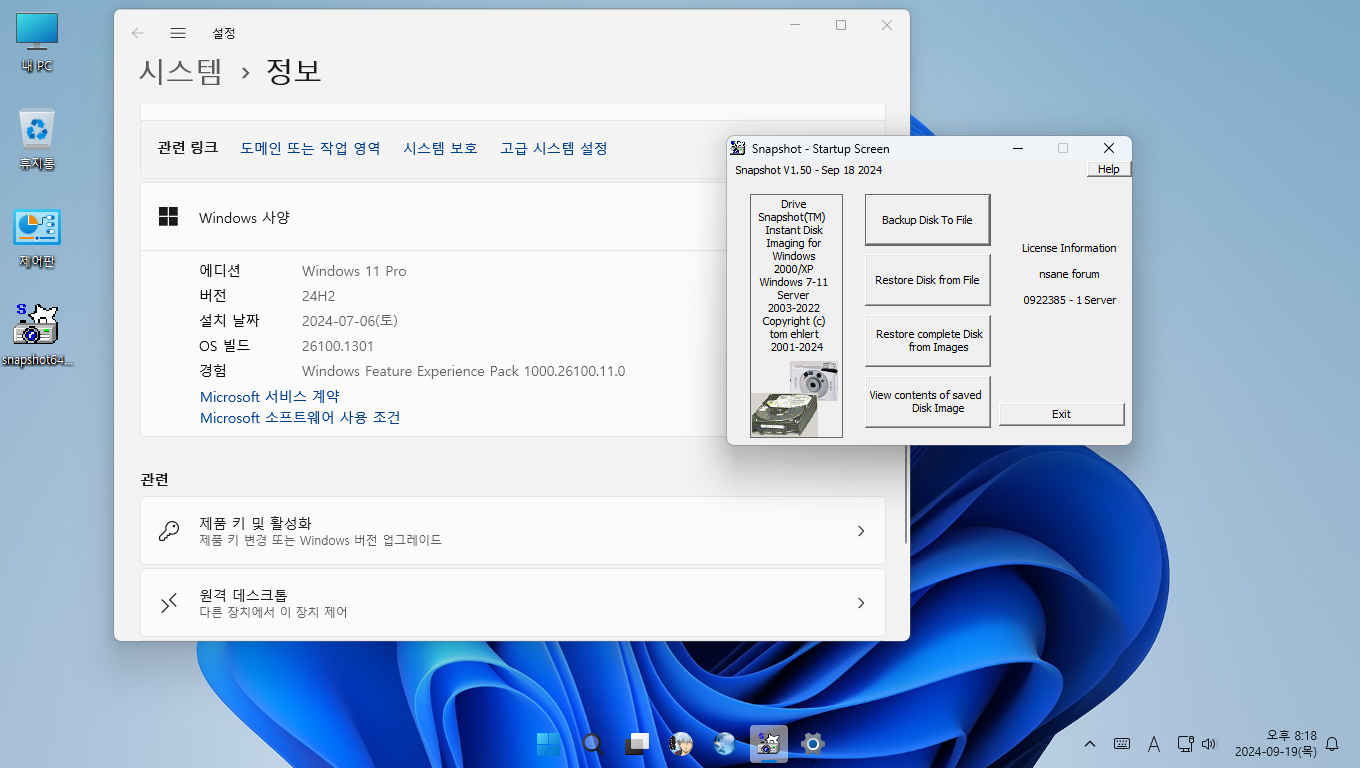The height and width of the screenshot is (768, 1360).
Task: Minimize the Snapshot window
Action: 1017,148
